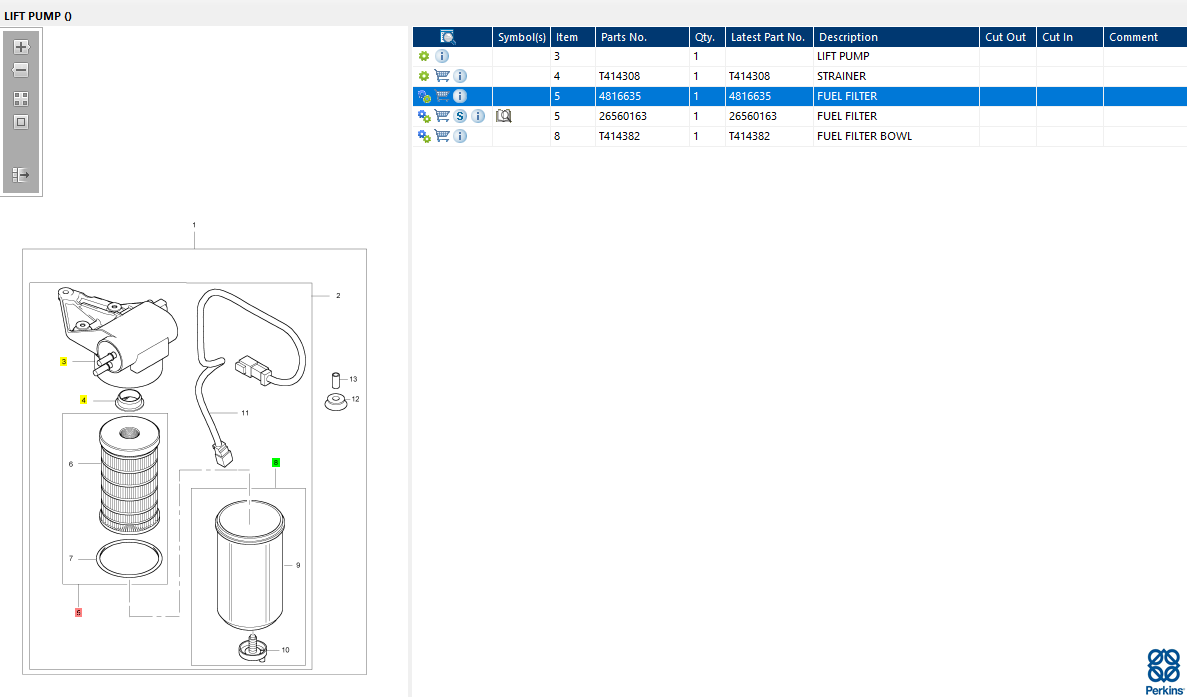
Task: Click callout number 2 in diagram
Action: tap(338, 296)
